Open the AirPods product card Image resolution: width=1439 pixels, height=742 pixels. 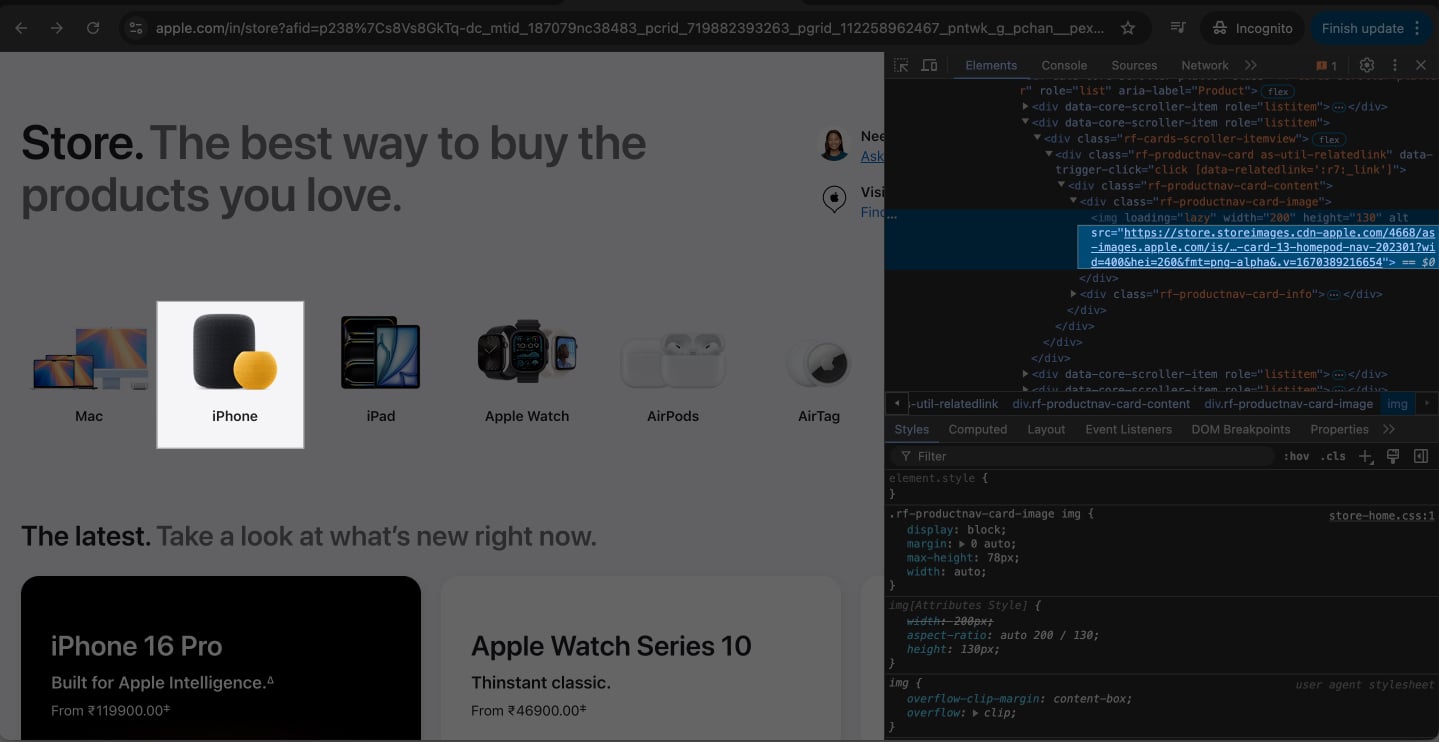(673, 374)
